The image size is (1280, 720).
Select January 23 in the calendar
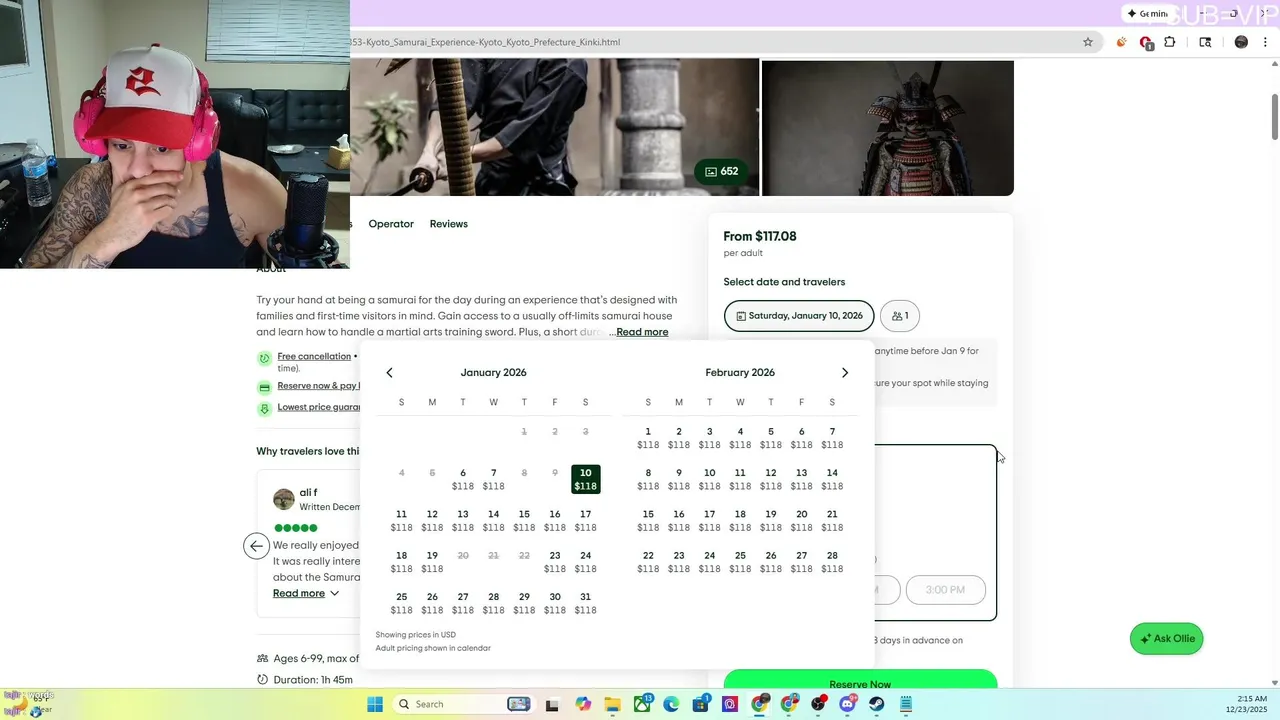[x=555, y=562]
